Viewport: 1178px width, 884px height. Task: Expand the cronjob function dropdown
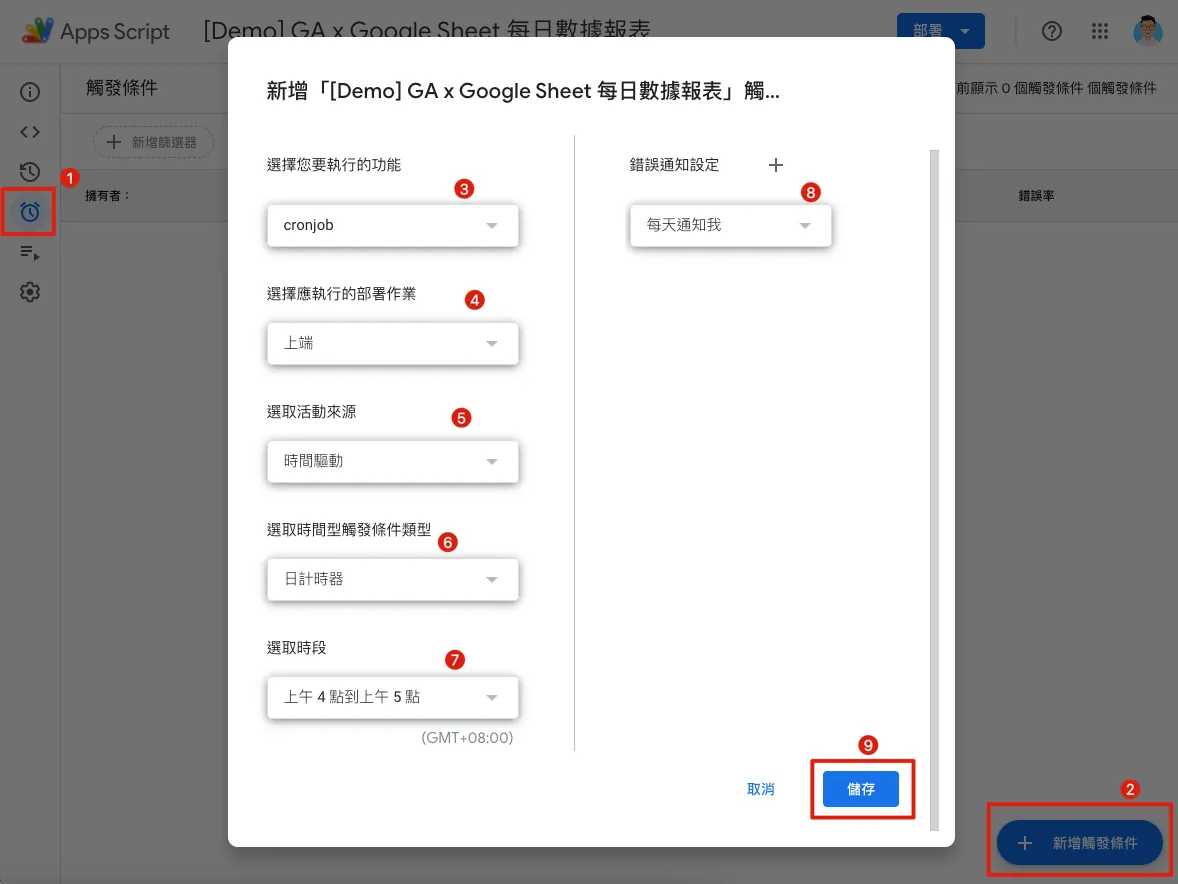pyautogui.click(x=392, y=226)
